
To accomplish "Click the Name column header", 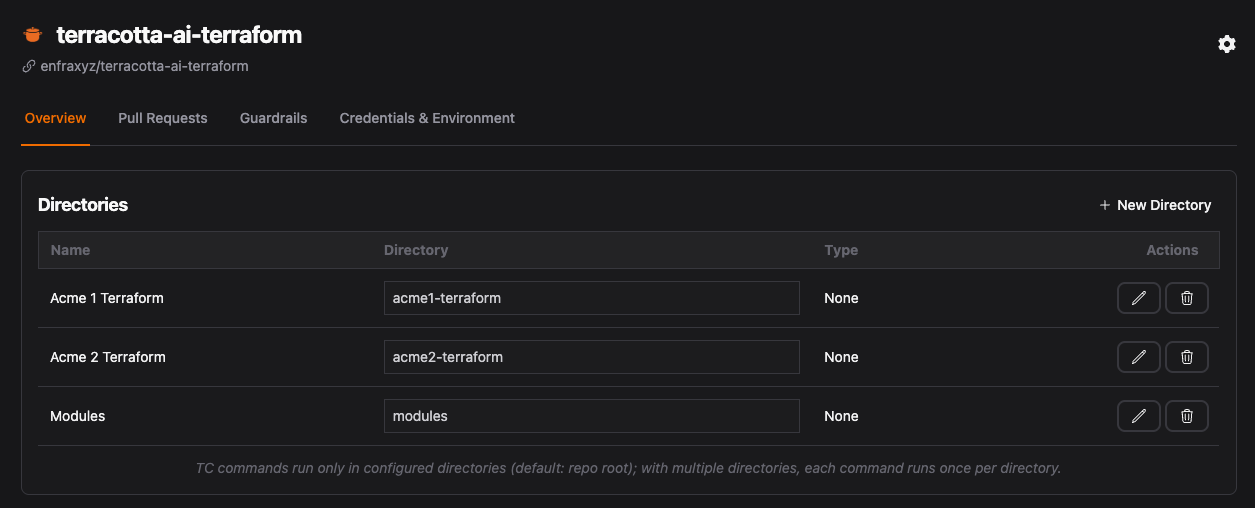I will click(x=70, y=250).
